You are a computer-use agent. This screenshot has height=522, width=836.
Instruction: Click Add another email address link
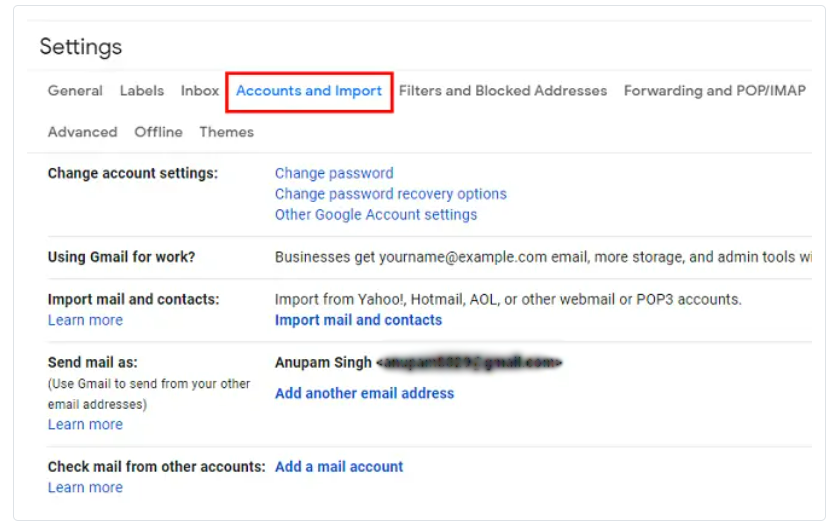pos(365,393)
